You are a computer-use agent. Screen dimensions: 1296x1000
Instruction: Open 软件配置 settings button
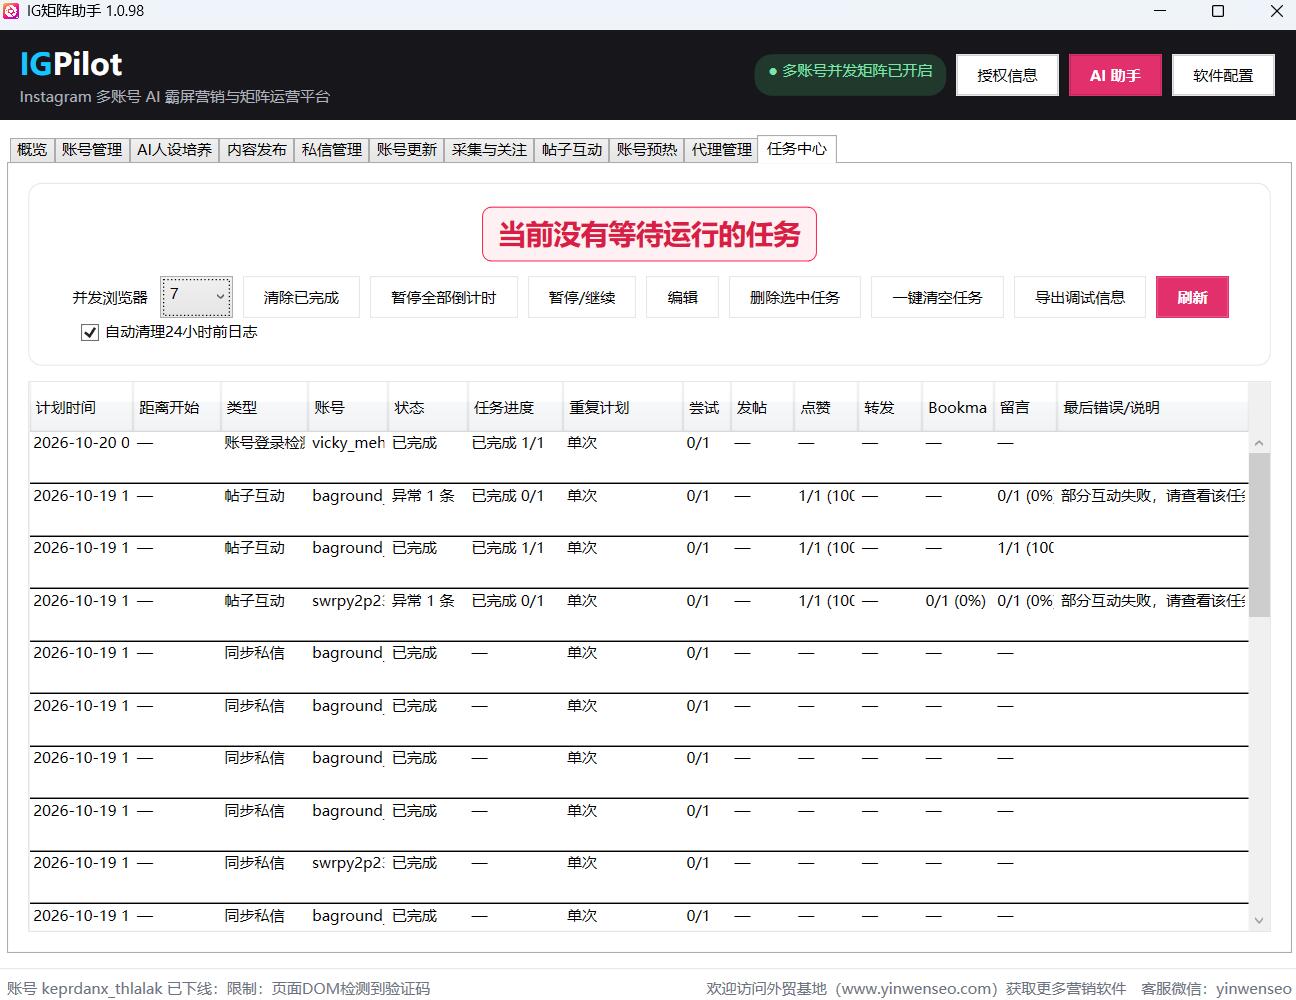point(1223,75)
